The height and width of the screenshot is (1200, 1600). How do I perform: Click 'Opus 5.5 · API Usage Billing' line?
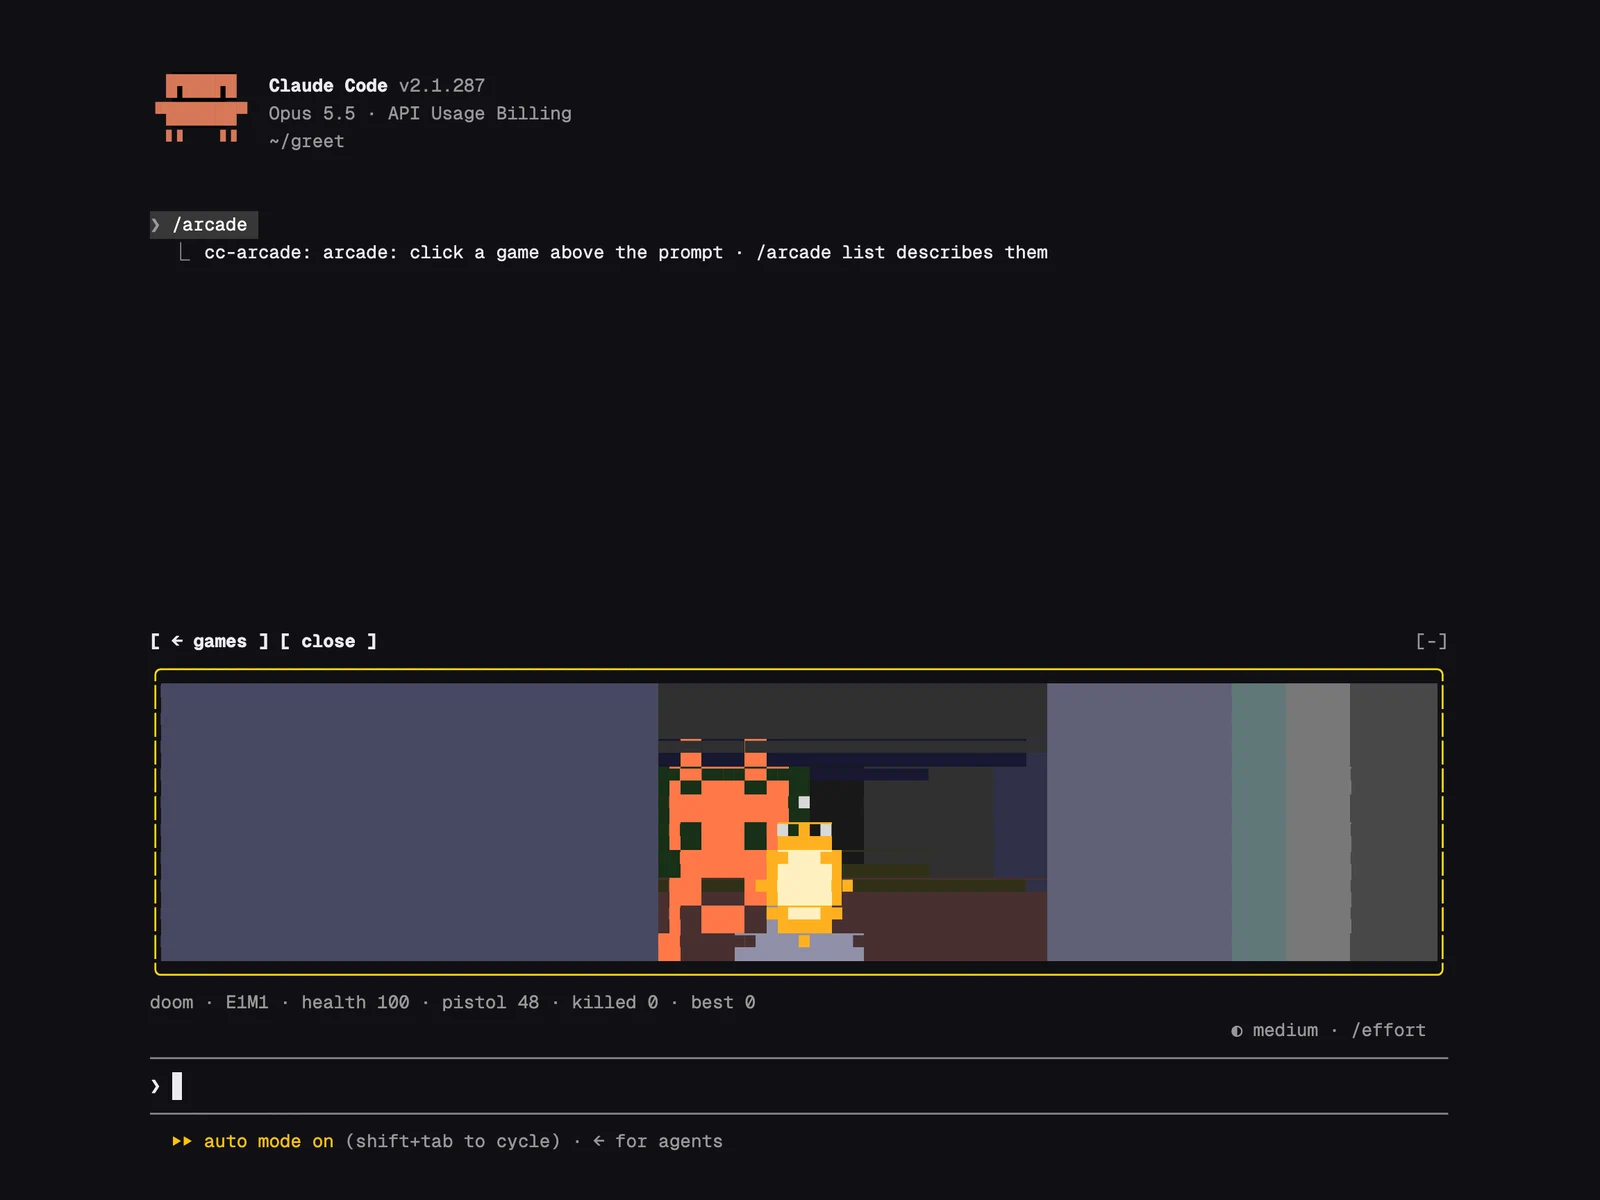[420, 114]
